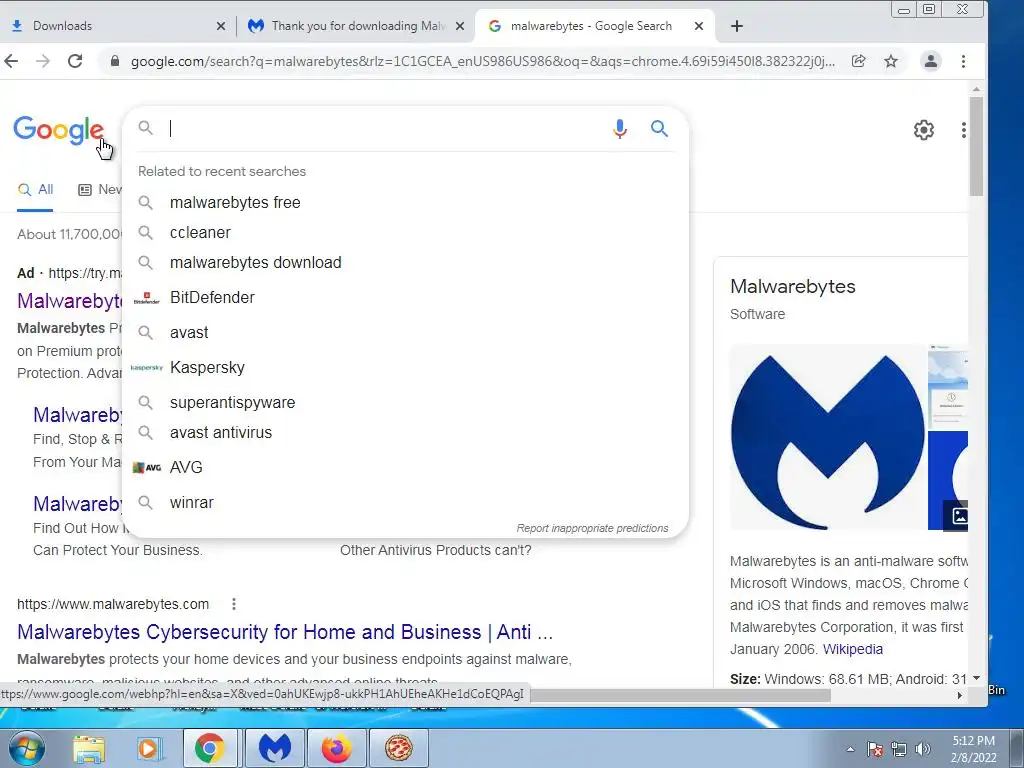Click the Chrome address bar URL
1024x768 pixels.
pos(482,61)
